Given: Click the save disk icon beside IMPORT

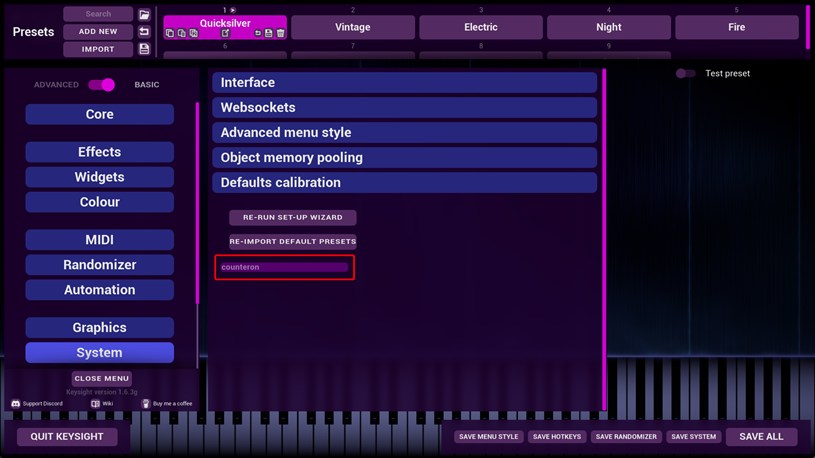Looking at the screenshot, I should (x=144, y=49).
